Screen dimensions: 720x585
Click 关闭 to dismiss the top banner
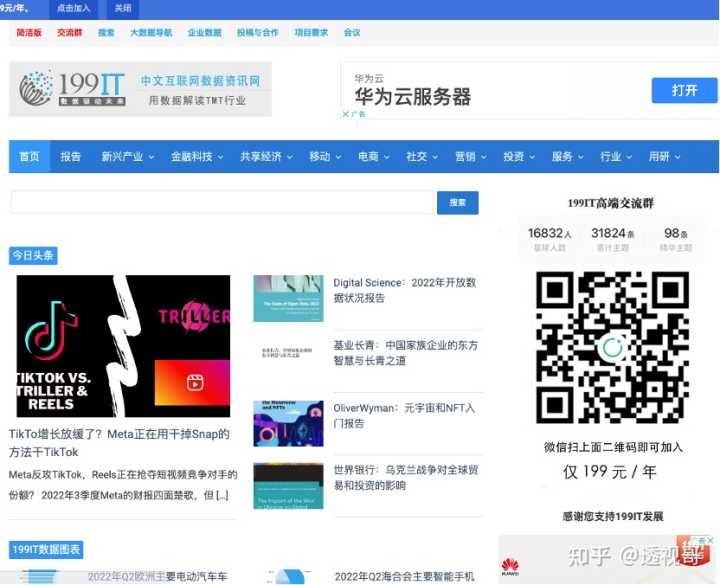pos(123,8)
